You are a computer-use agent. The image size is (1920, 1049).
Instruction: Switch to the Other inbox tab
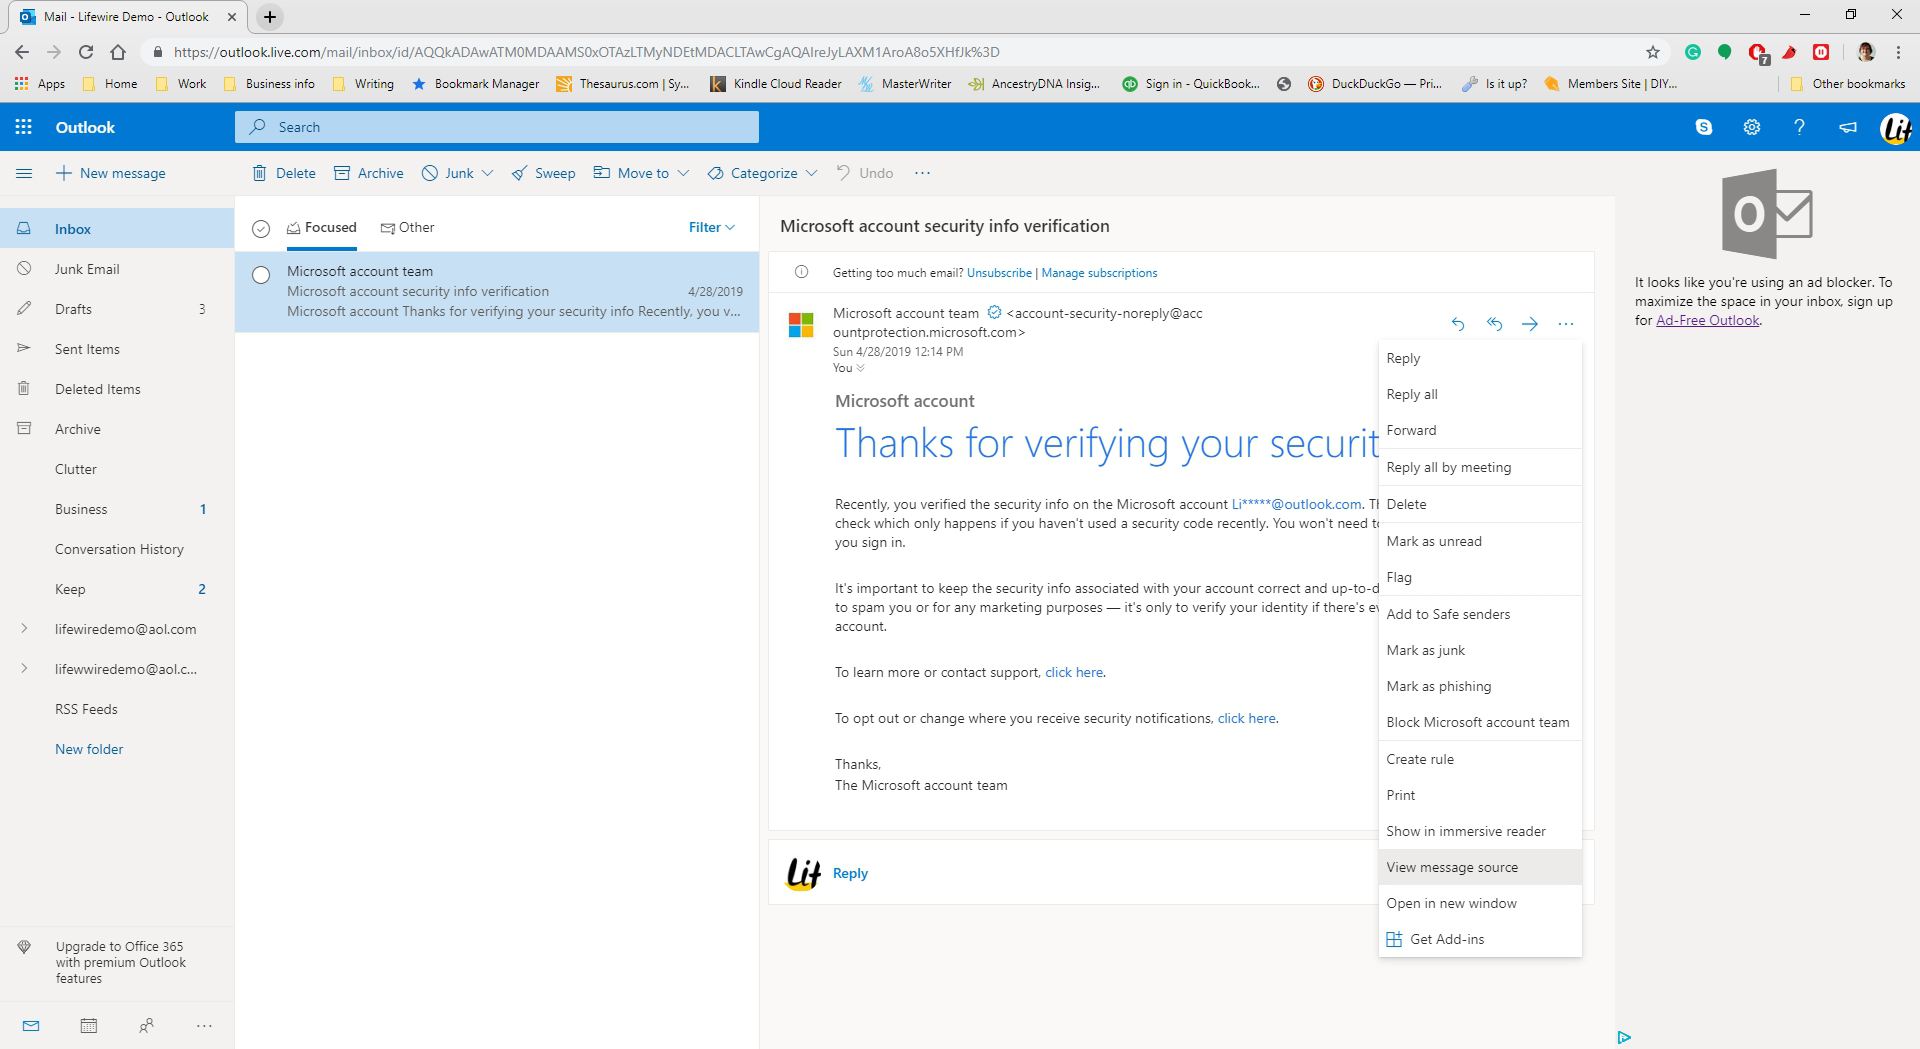pos(407,227)
